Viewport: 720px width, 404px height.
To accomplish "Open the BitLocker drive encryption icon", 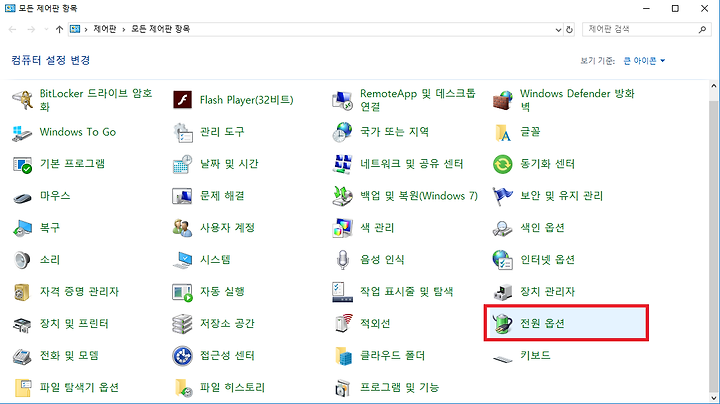I will (x=22, y=100).
